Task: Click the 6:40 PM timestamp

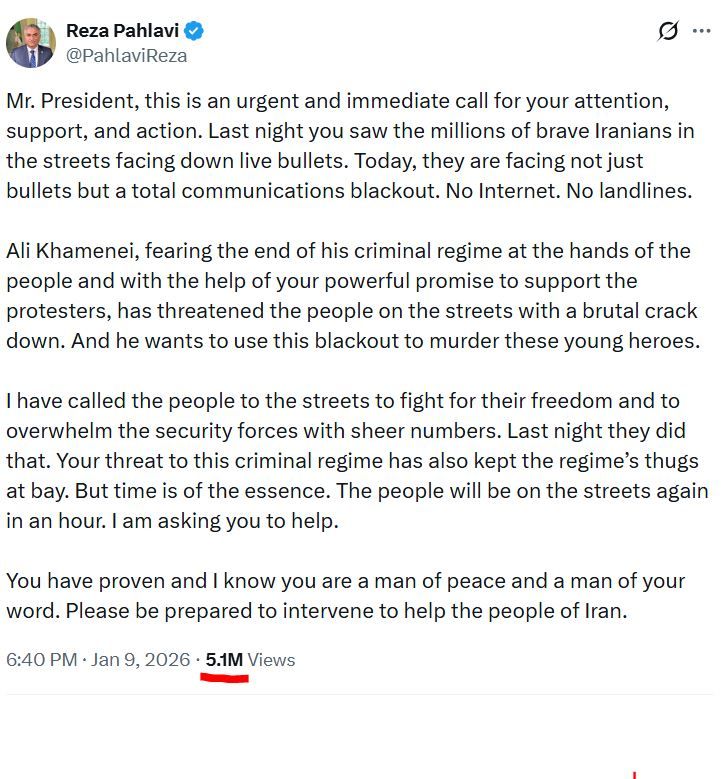Action: click(x=41, y=660)
